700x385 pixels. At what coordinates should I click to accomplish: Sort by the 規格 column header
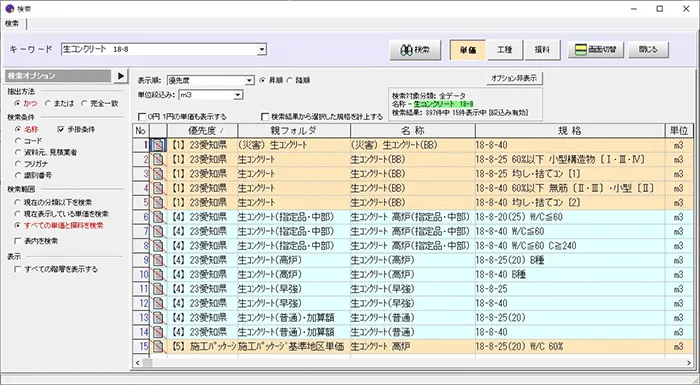570,131
